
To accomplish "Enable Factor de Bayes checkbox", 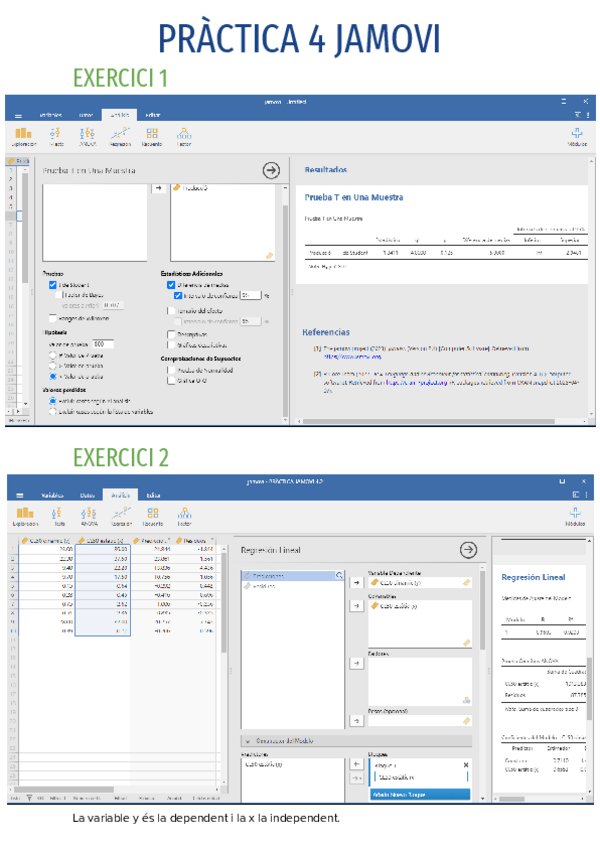I will pos(59,295).
